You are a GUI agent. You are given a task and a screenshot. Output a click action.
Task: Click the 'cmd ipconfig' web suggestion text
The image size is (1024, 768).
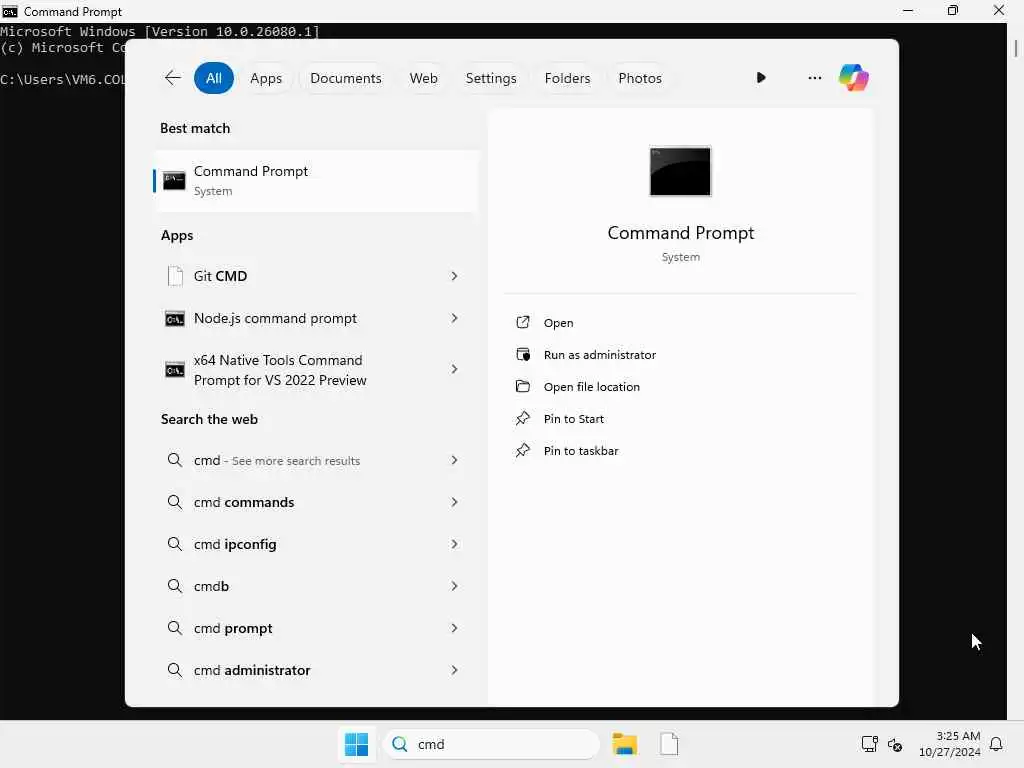click(234, 544)
